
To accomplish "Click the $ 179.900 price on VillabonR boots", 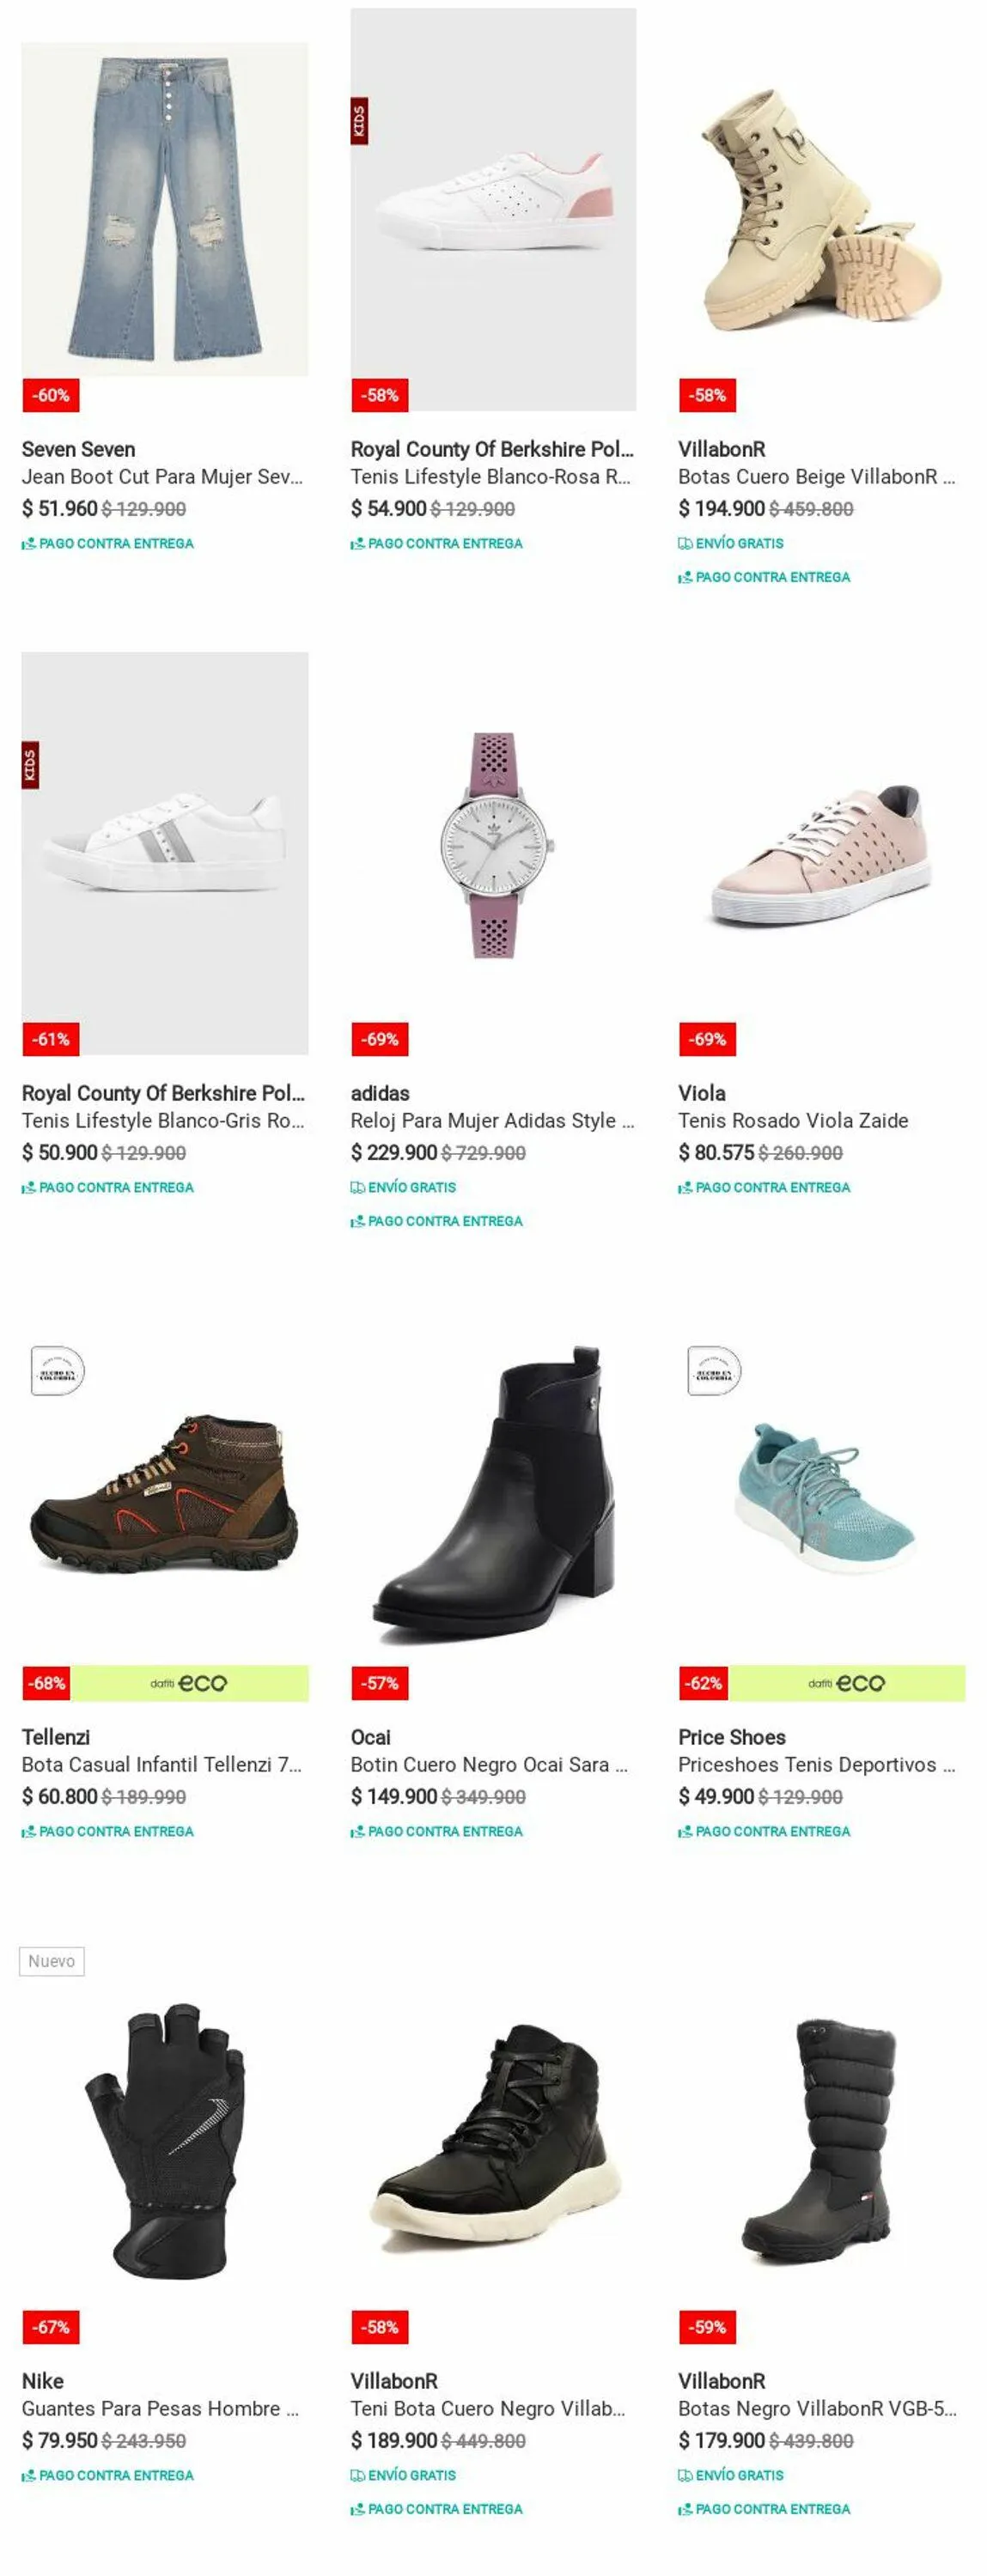I will pos(721,2440).
